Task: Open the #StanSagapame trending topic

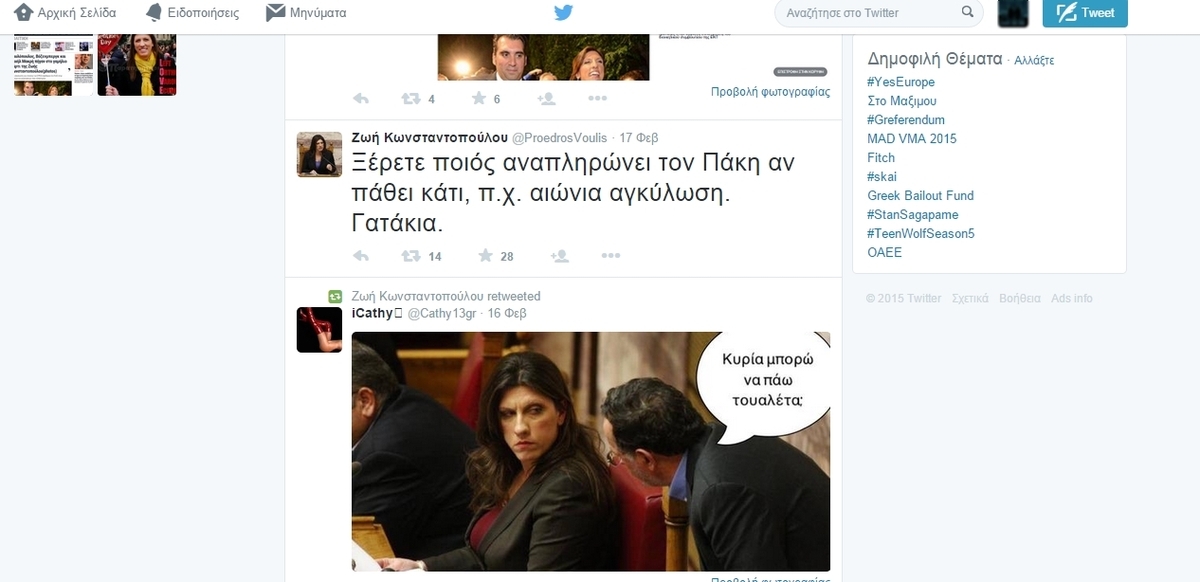Action: click(914, 215)
